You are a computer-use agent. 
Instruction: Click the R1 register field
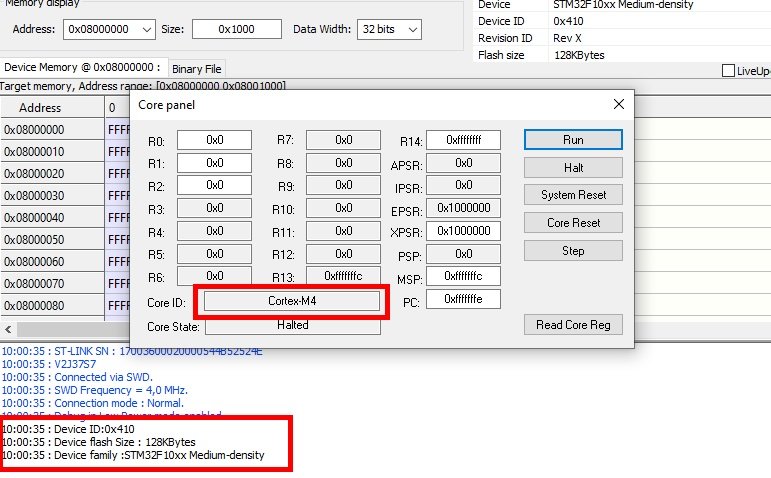click(x=214, y=163)
